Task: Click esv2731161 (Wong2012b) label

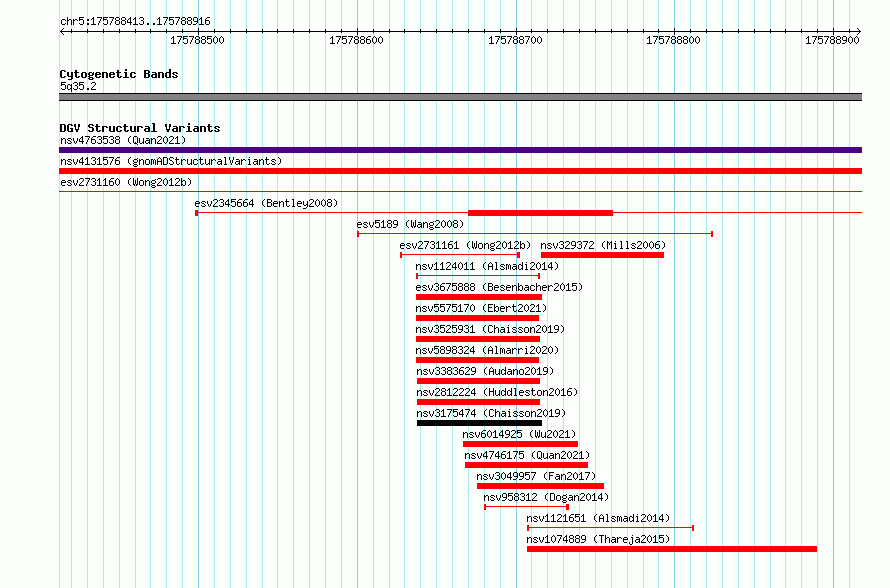Action: pos(465,245)
